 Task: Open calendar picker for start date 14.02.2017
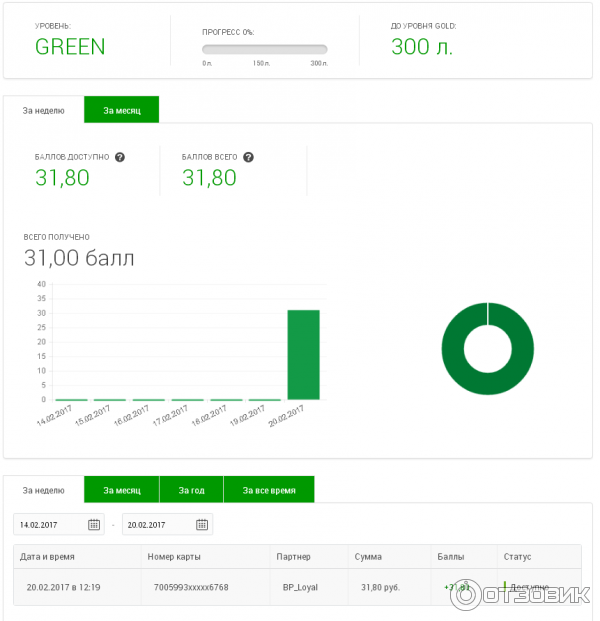tap(95, 524)
